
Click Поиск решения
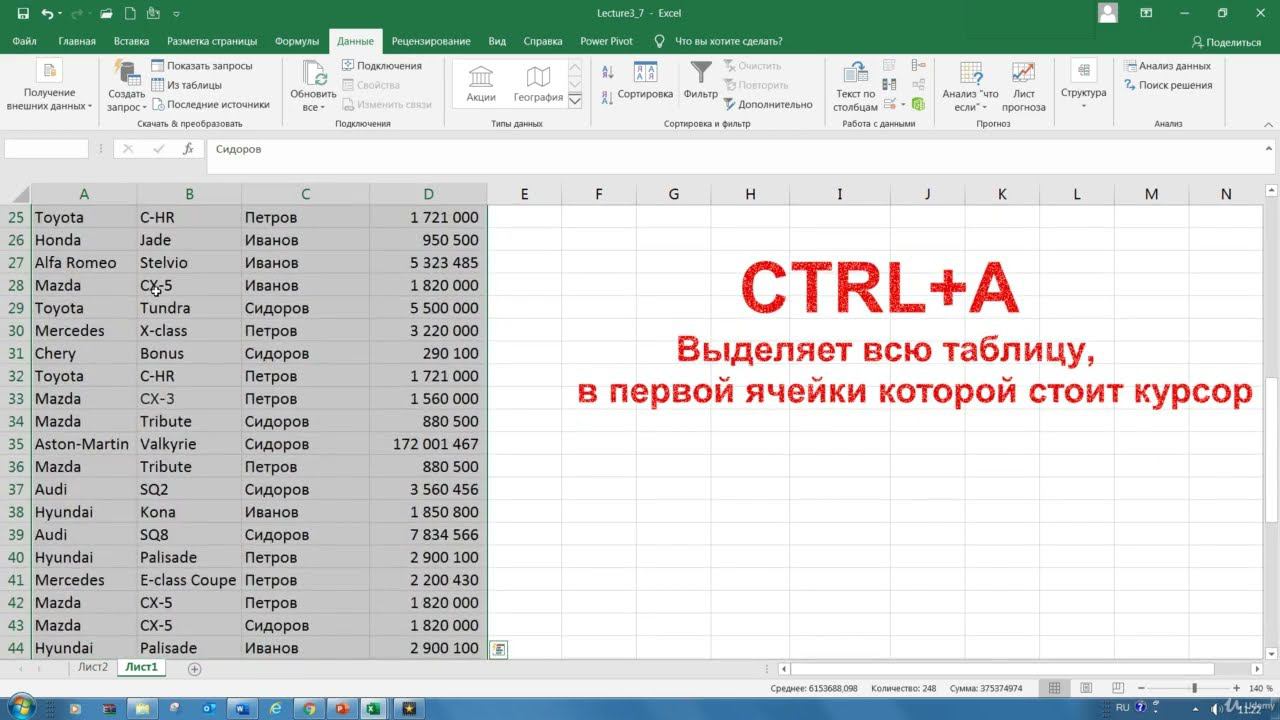tap(1166, 85)
